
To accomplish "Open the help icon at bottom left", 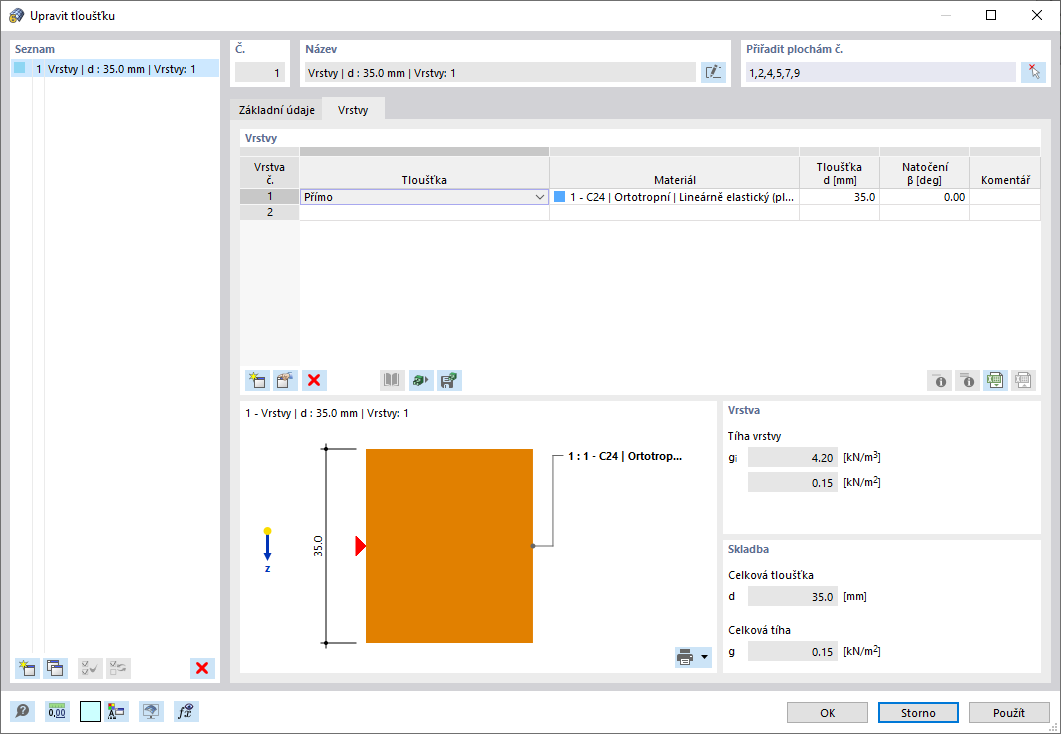I will [22, 712].
